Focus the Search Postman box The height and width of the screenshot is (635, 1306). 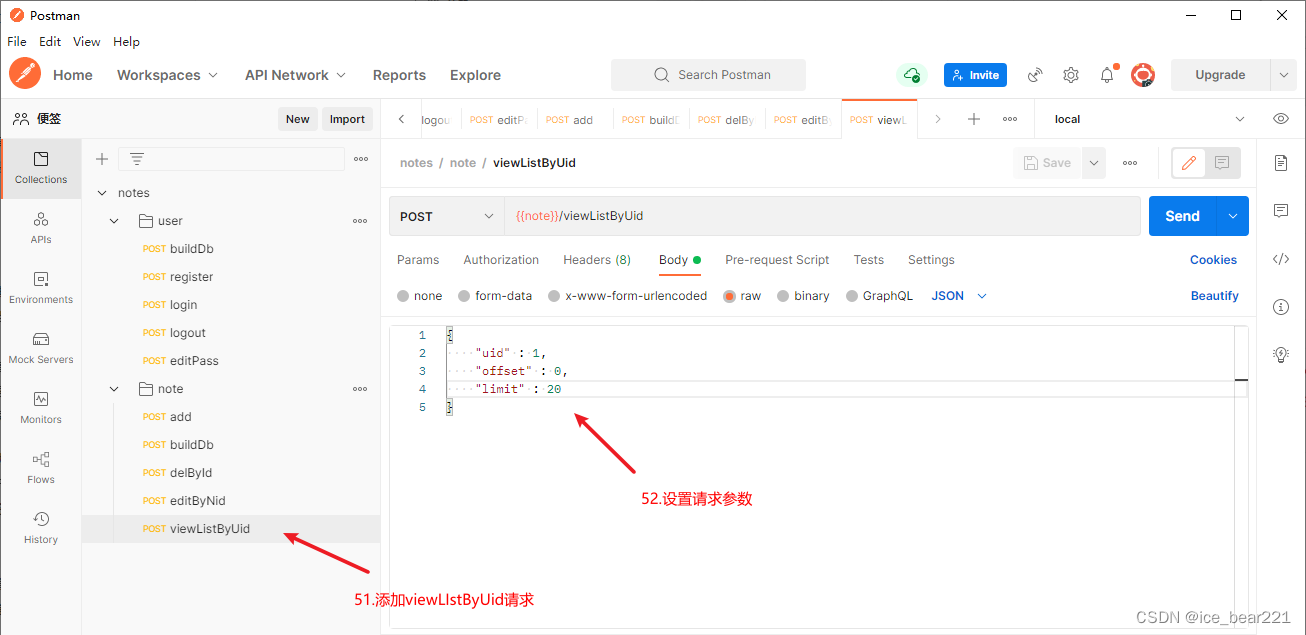tap(709, 75)
